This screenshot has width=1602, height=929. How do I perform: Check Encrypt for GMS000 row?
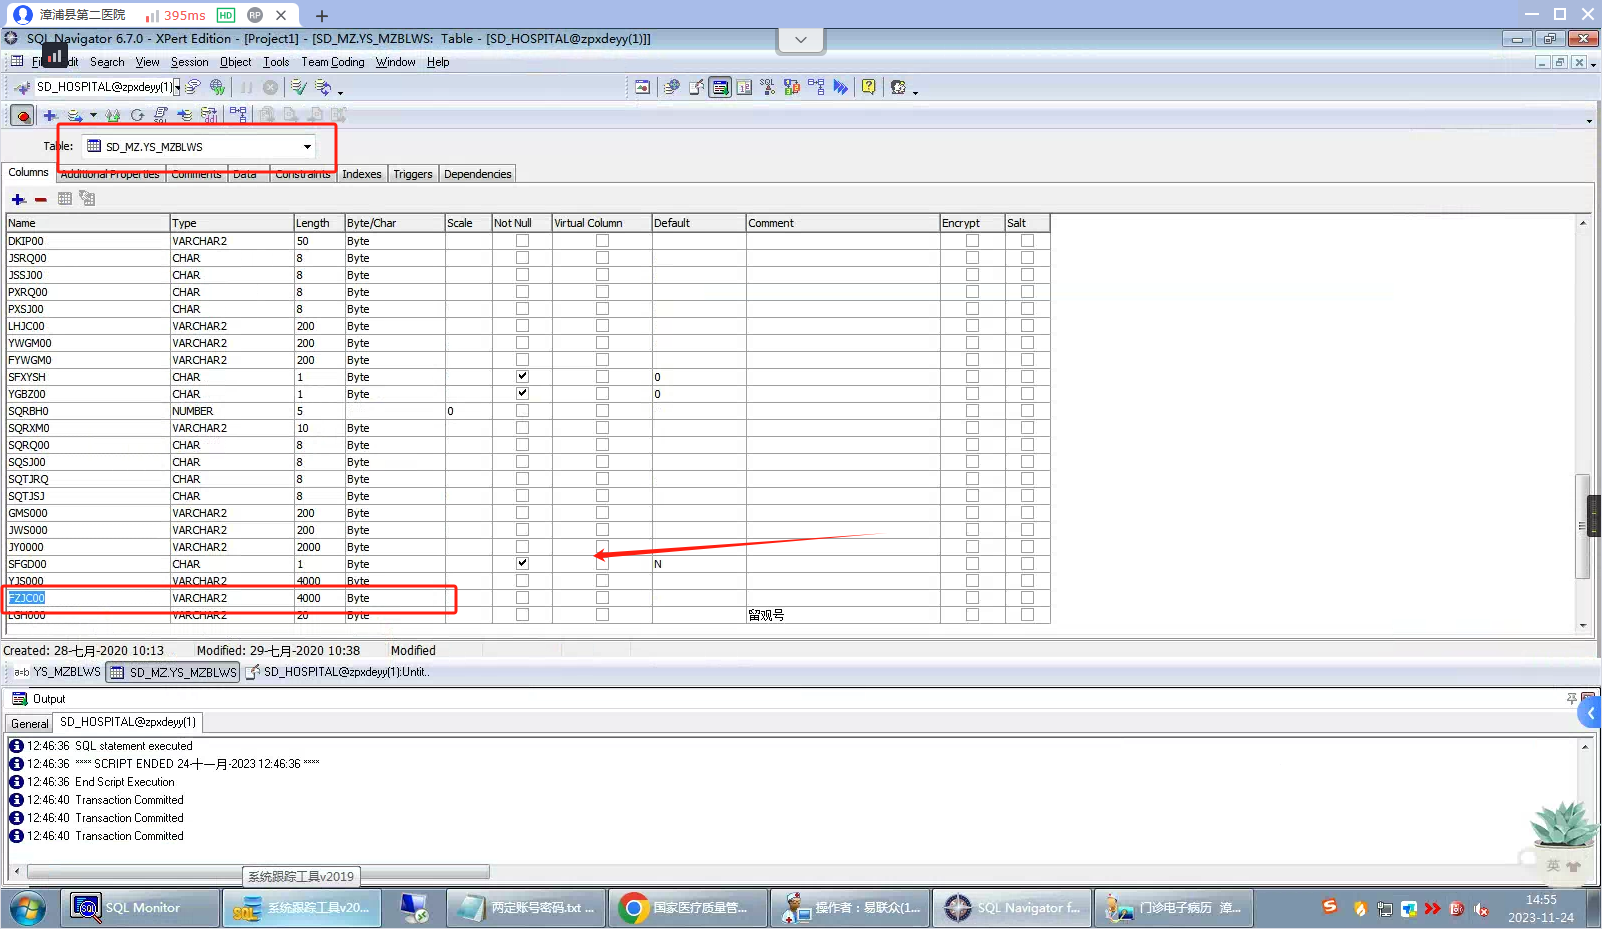(972, 513)
